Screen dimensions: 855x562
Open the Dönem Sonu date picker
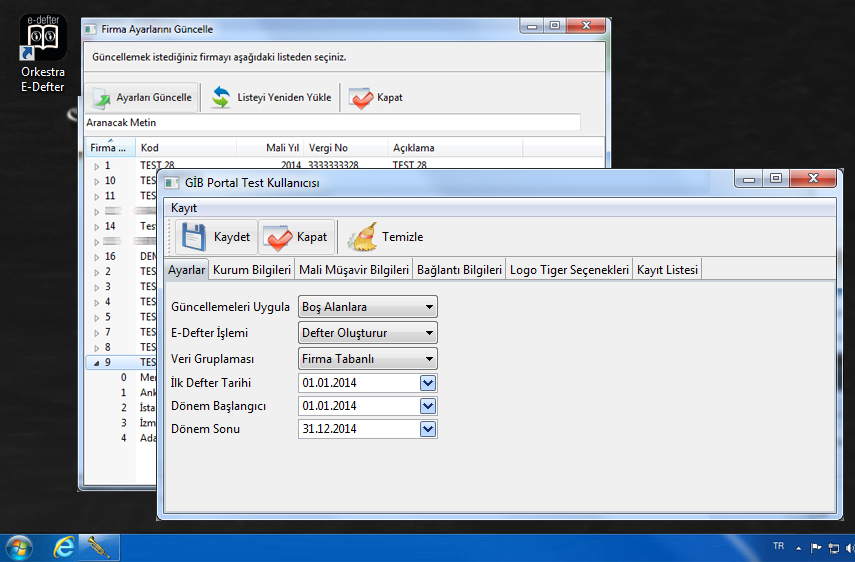click(x=428, y=429)
